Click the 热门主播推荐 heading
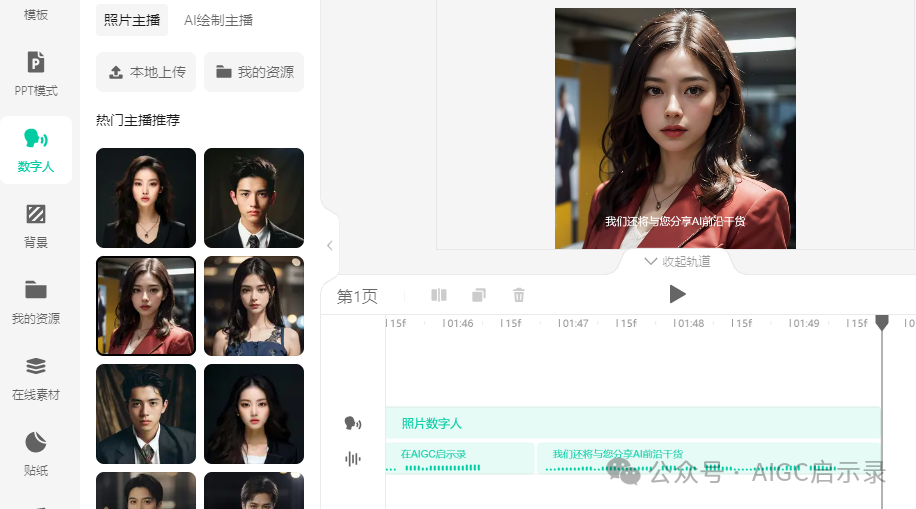This screenshot has width=916, height=509. tap(138, 120)
